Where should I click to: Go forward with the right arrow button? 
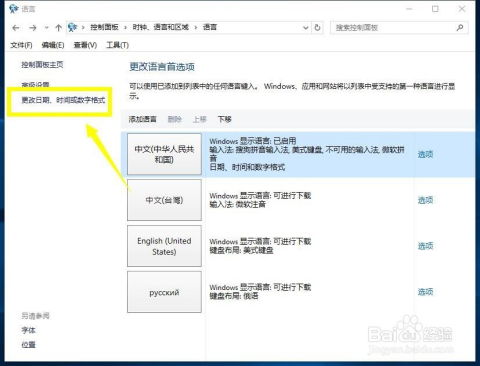32,28
